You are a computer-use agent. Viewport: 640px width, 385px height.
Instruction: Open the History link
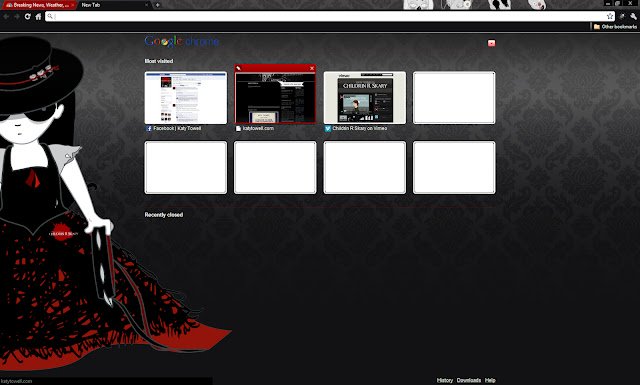click(x=445, y=380)
